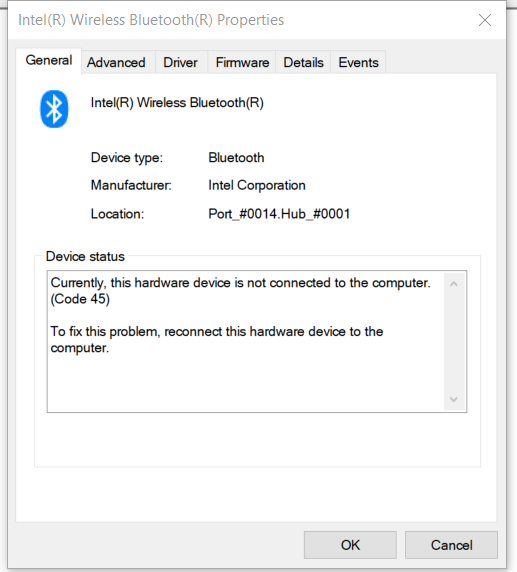Image resolution: width=517 pixels, height=572 pixels.
Task: Open the Driver tab
Action: (x=180, y=62)
